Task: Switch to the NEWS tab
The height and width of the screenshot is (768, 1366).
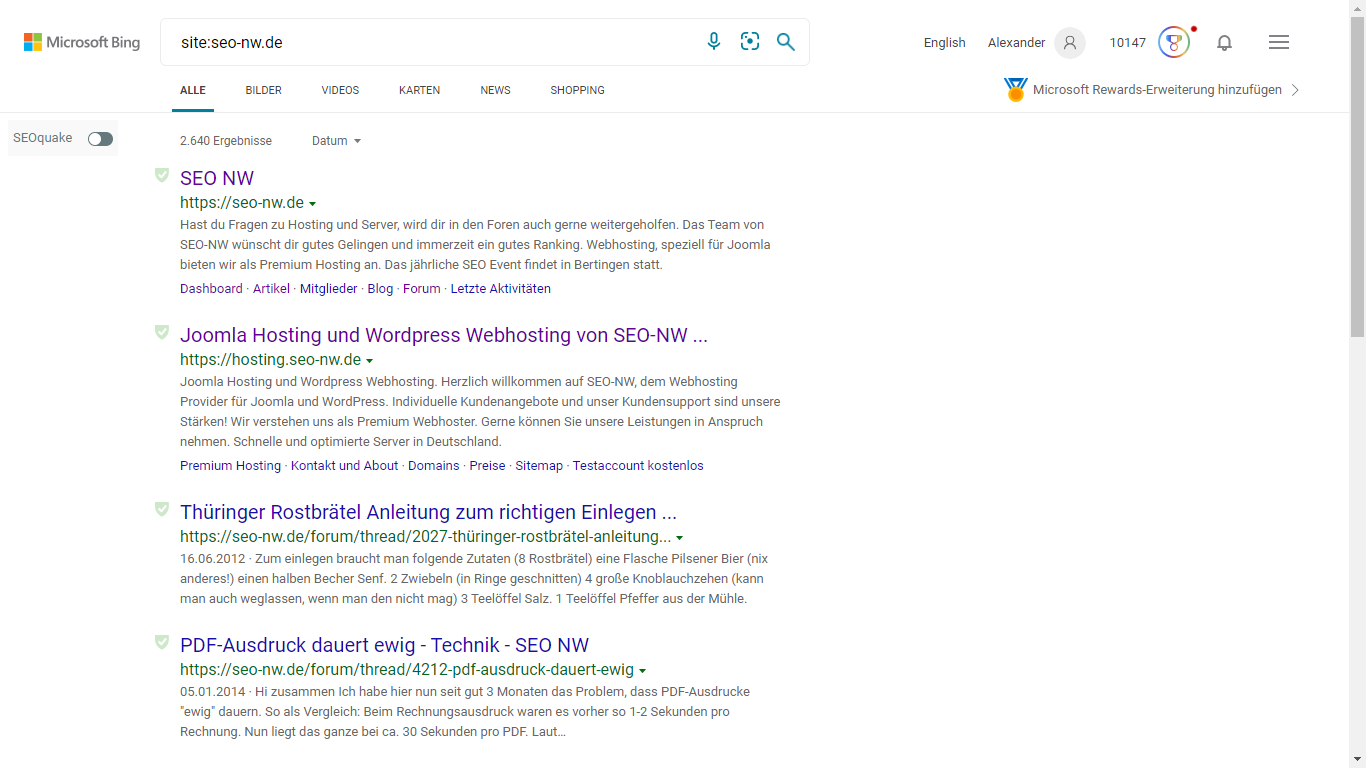Action: click(x=495, y=90)
